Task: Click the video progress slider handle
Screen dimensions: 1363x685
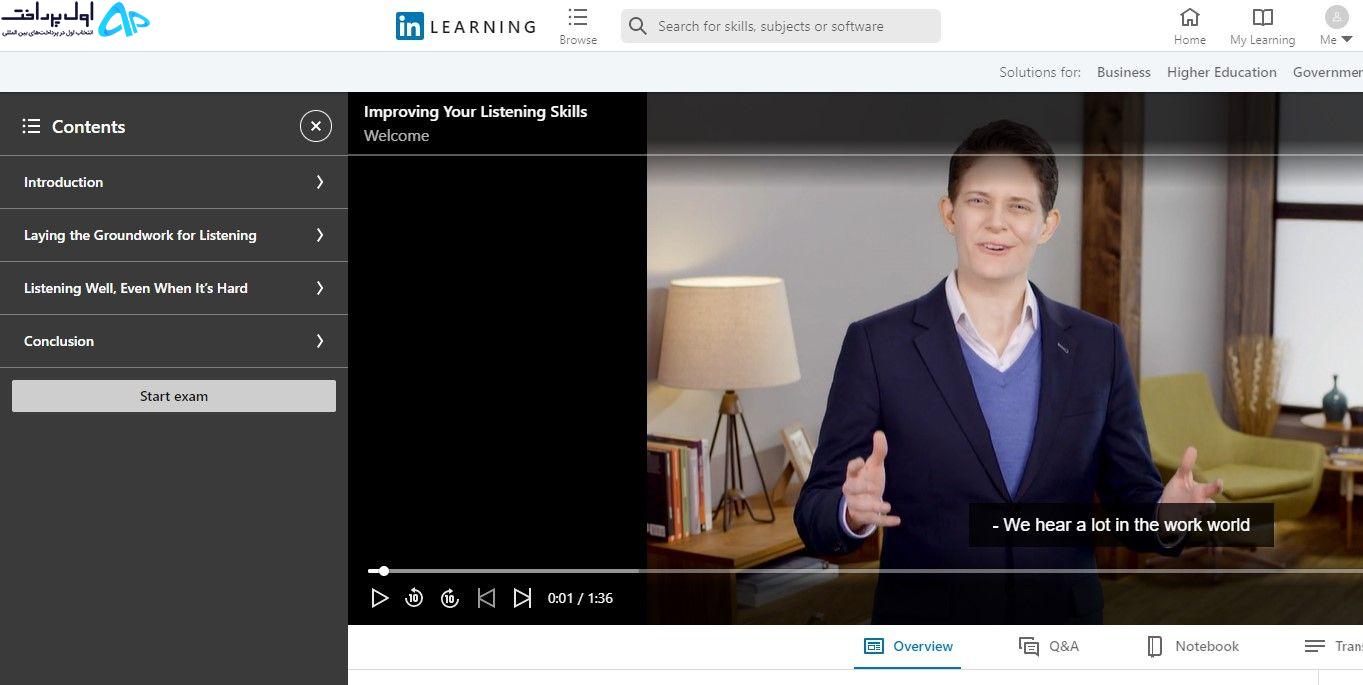Action: (x=384, y=571)
